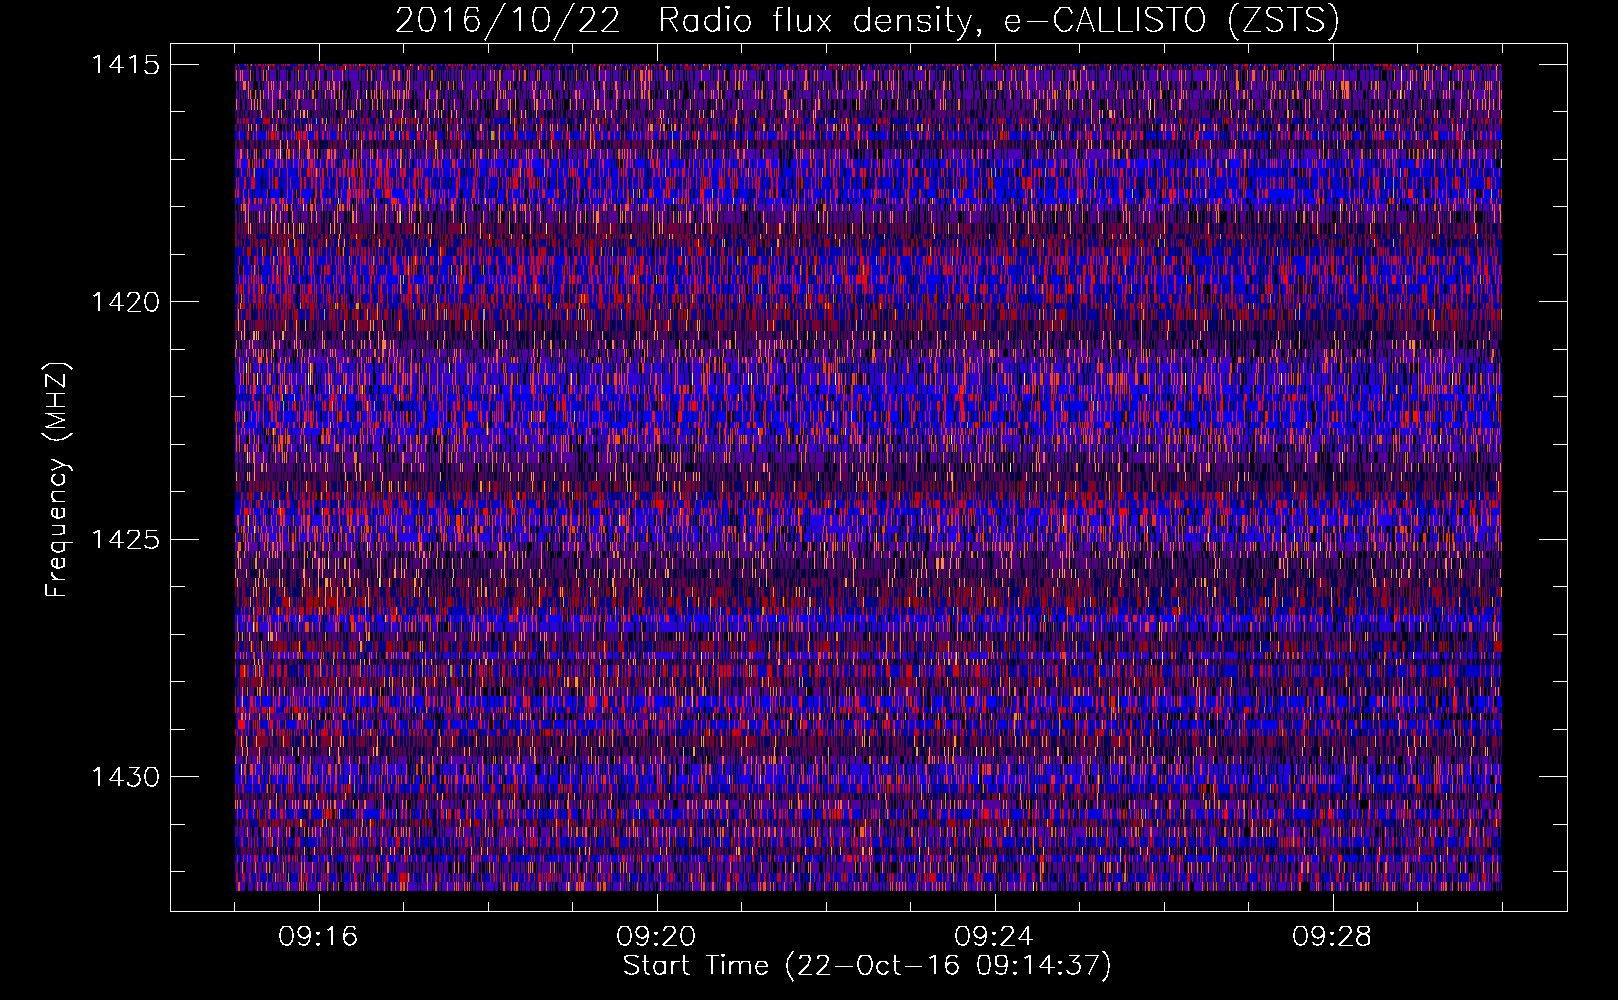This screenshot has width=1618, height=1000.
Task: Click the 1420 frequency axis label
Action: point(125,302)
